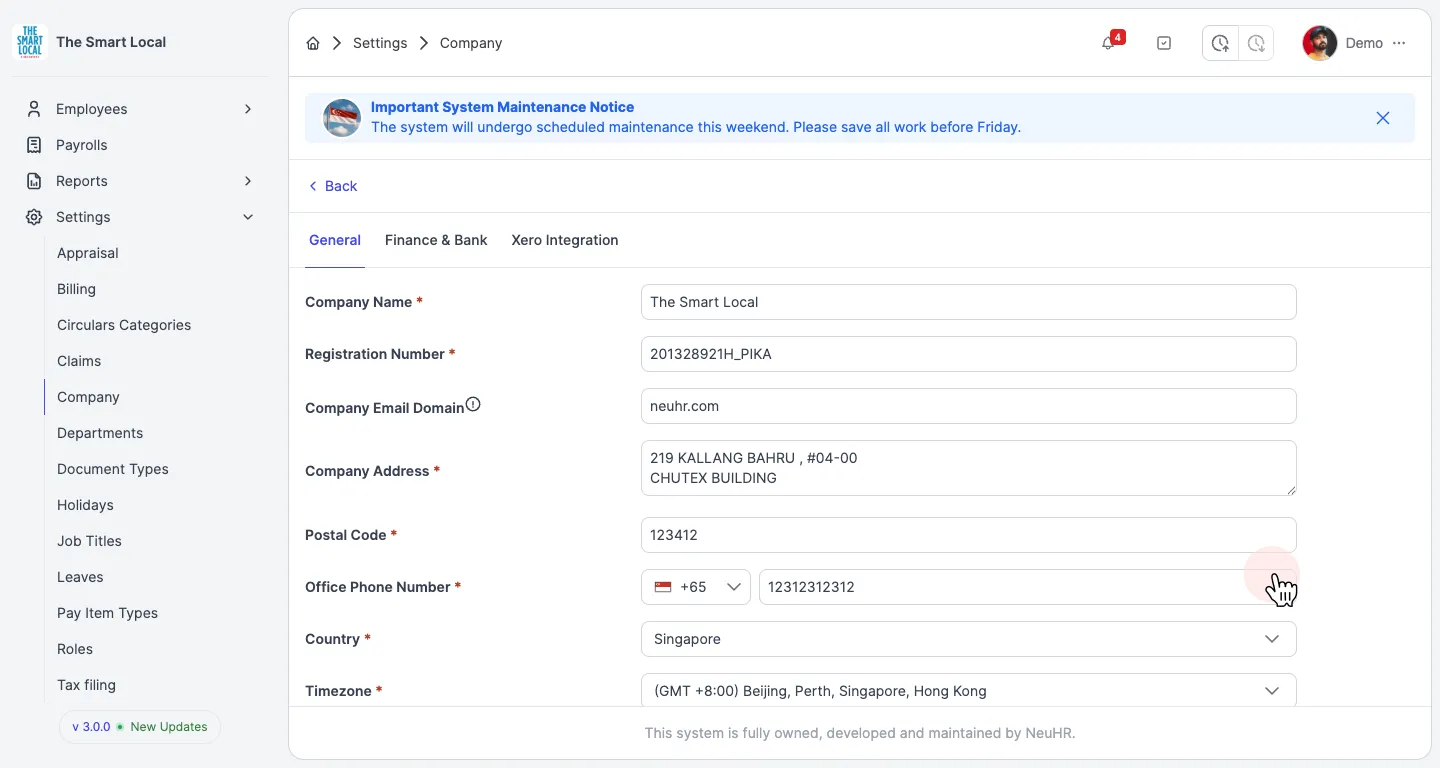Viewport: 1440px width, 768px height.
Task: Click the Back link
Action: coord(333,186)
